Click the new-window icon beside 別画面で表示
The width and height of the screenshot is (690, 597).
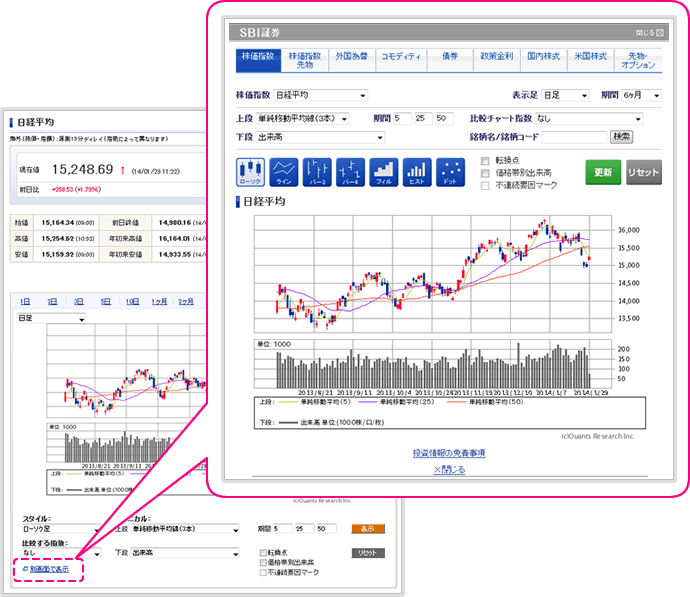[25, 569]
